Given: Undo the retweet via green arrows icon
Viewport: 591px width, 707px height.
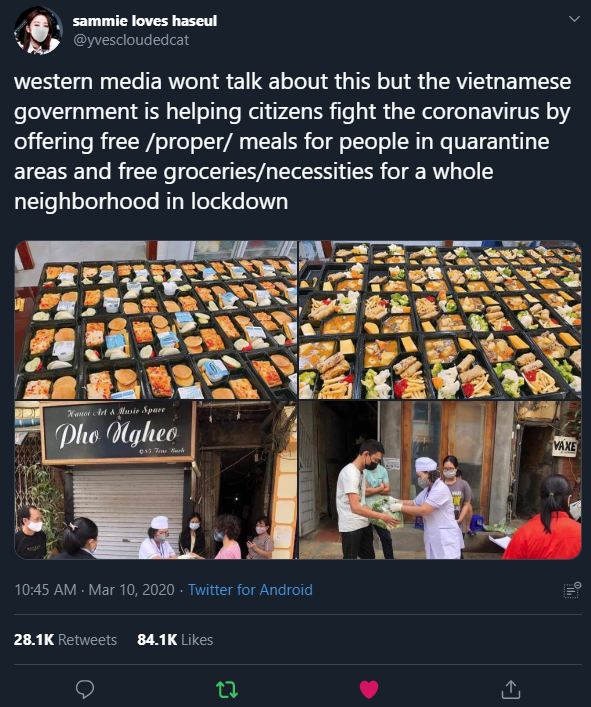Looking at the screenshot, I should point(227,689).
